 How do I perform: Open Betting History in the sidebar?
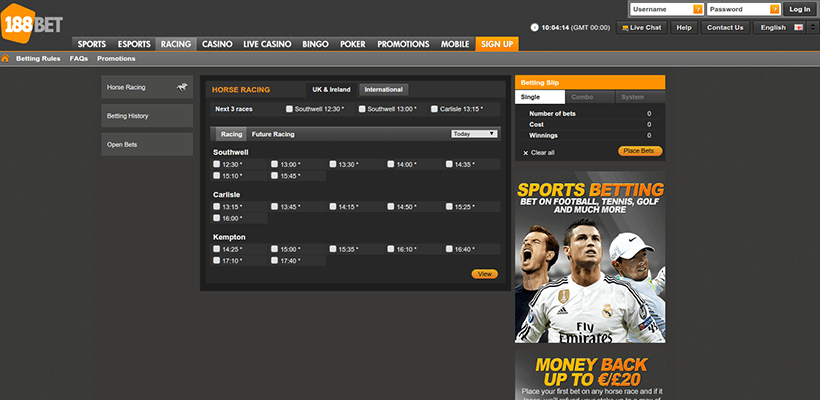tap(147, 116)
